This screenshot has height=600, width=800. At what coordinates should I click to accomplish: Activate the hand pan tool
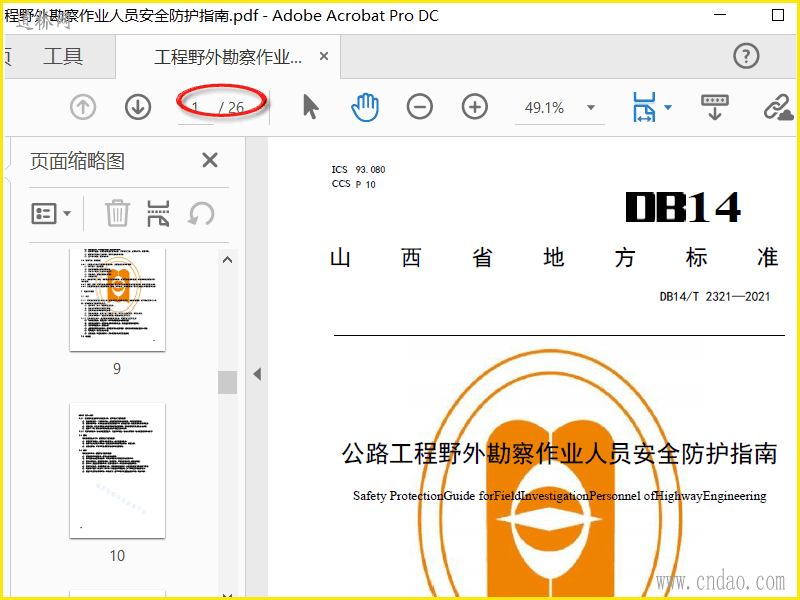point(365,108)
